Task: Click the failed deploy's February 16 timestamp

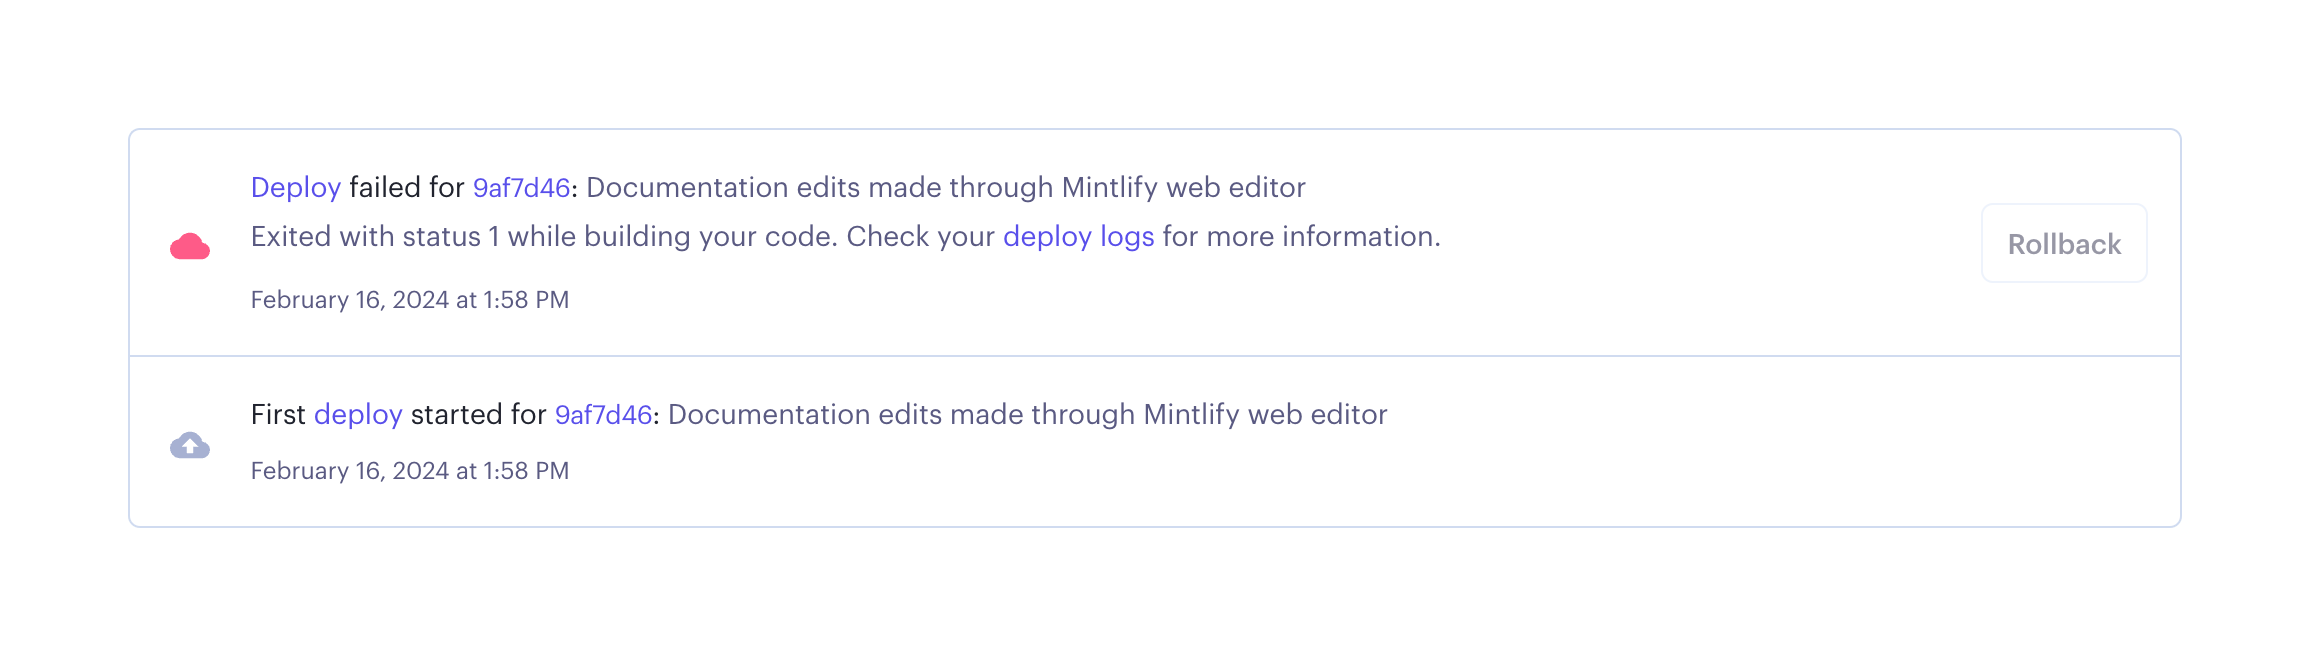Action: click(x=409, y=300)
